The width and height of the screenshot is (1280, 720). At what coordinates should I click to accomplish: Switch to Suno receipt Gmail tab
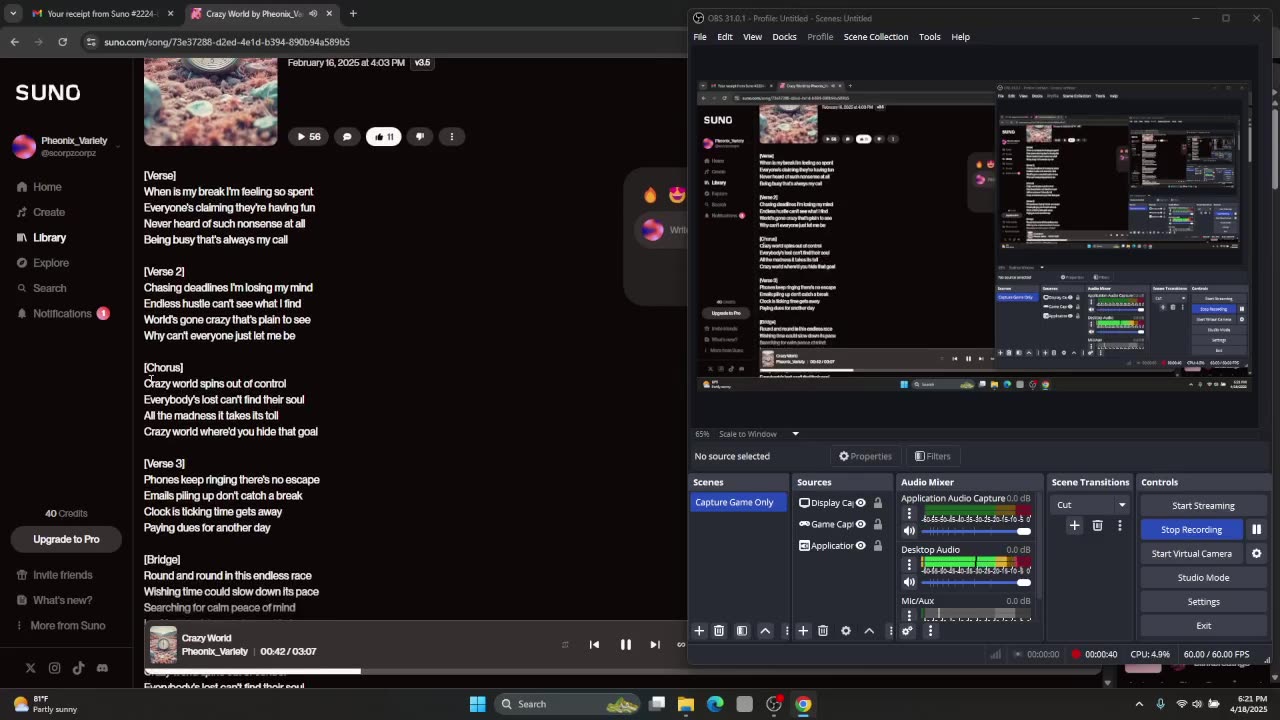pos(100,14)
